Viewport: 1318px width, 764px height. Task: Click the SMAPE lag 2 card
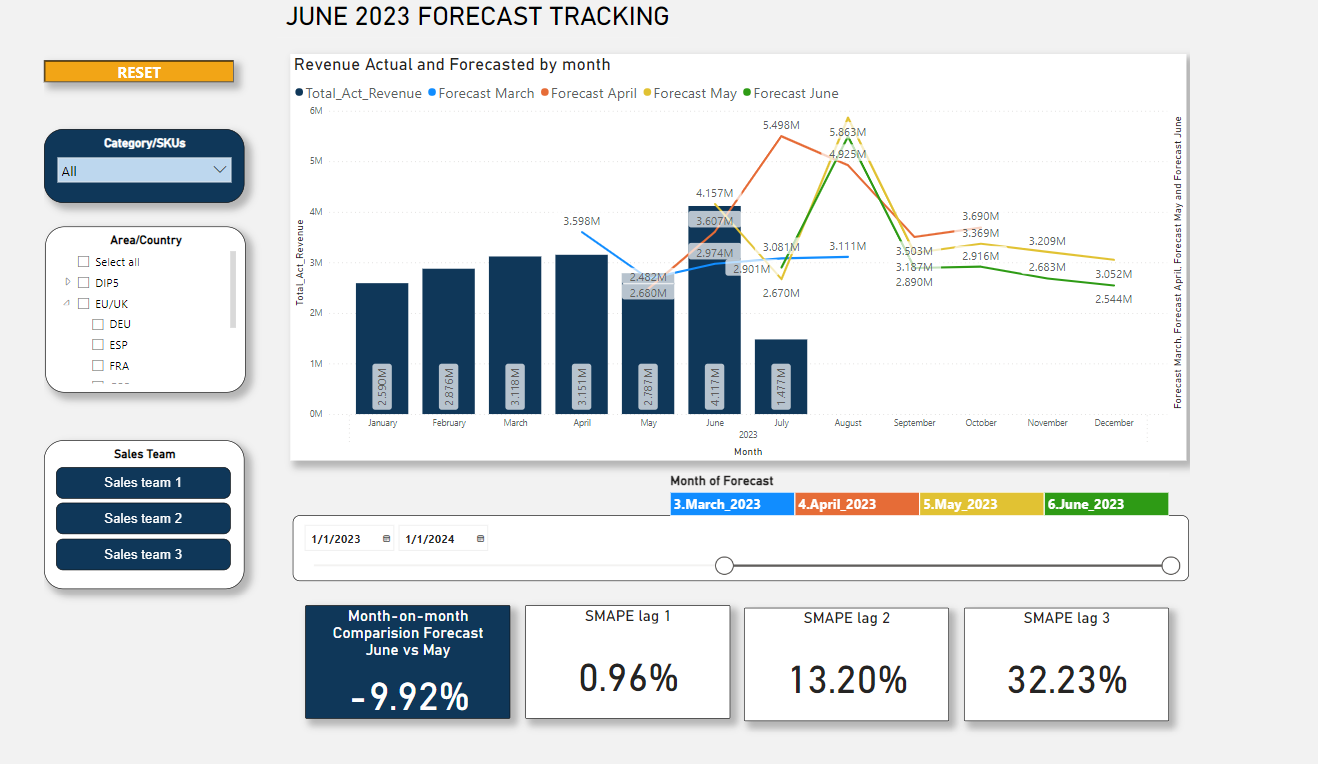pos(846,663)
